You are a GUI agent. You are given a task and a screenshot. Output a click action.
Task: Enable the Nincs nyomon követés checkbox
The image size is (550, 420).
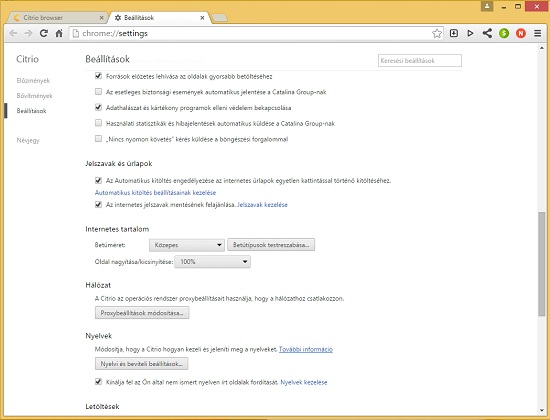click(x=98, y=139)
